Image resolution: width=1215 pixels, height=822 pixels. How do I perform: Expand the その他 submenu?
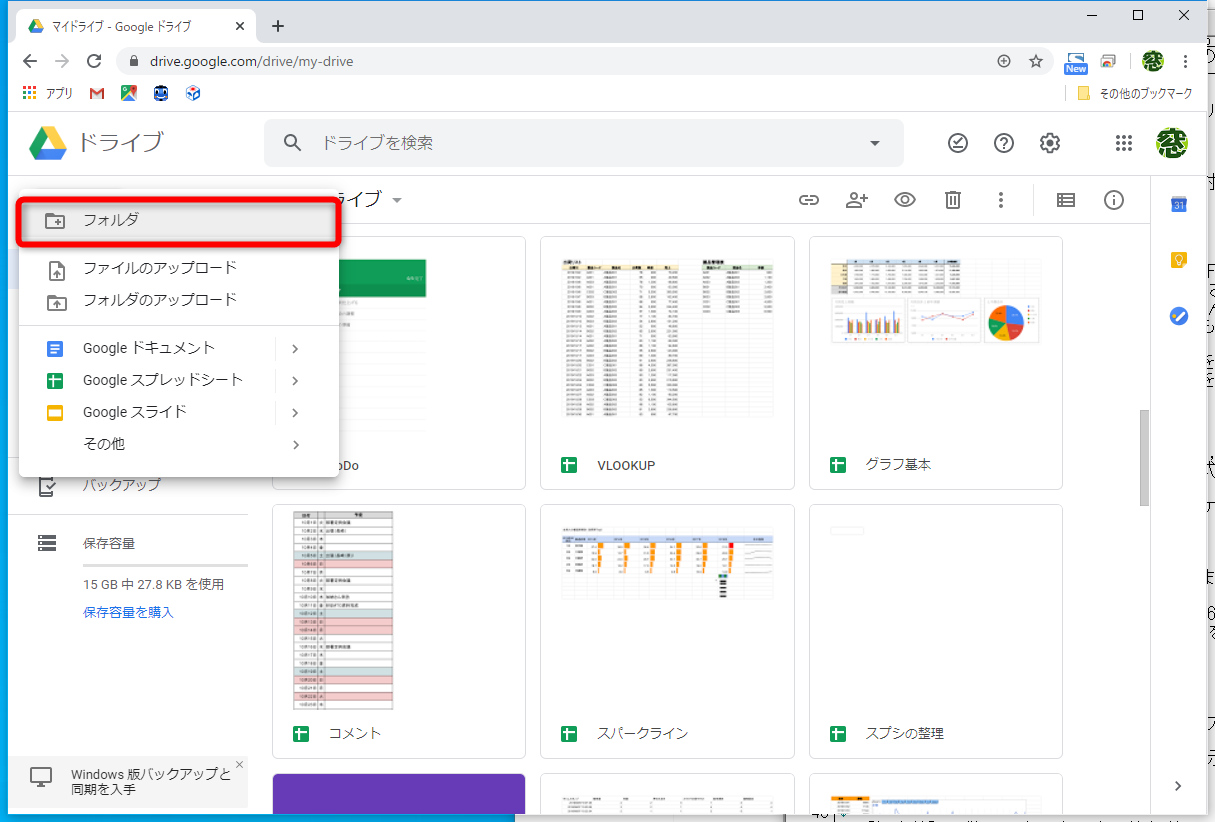[x=105, y=444]
